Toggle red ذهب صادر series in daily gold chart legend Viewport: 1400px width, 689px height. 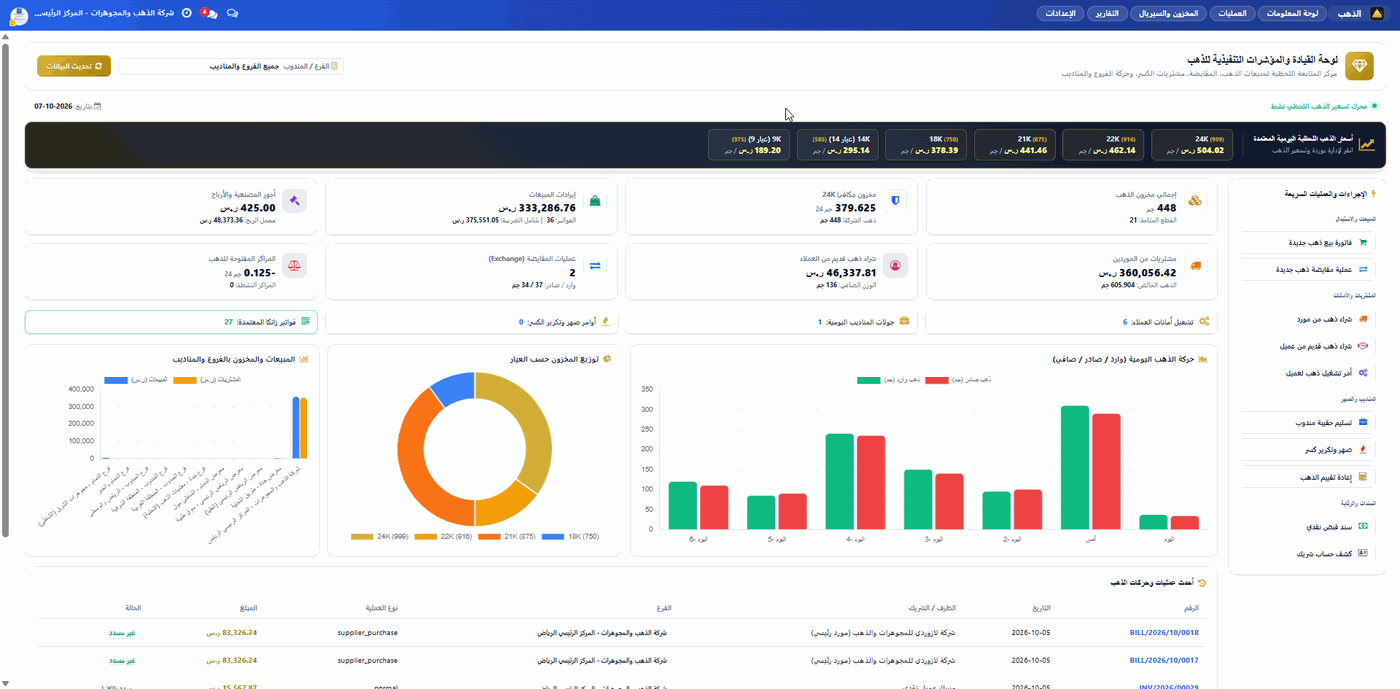pyautogui.click(x=956, y=380)
